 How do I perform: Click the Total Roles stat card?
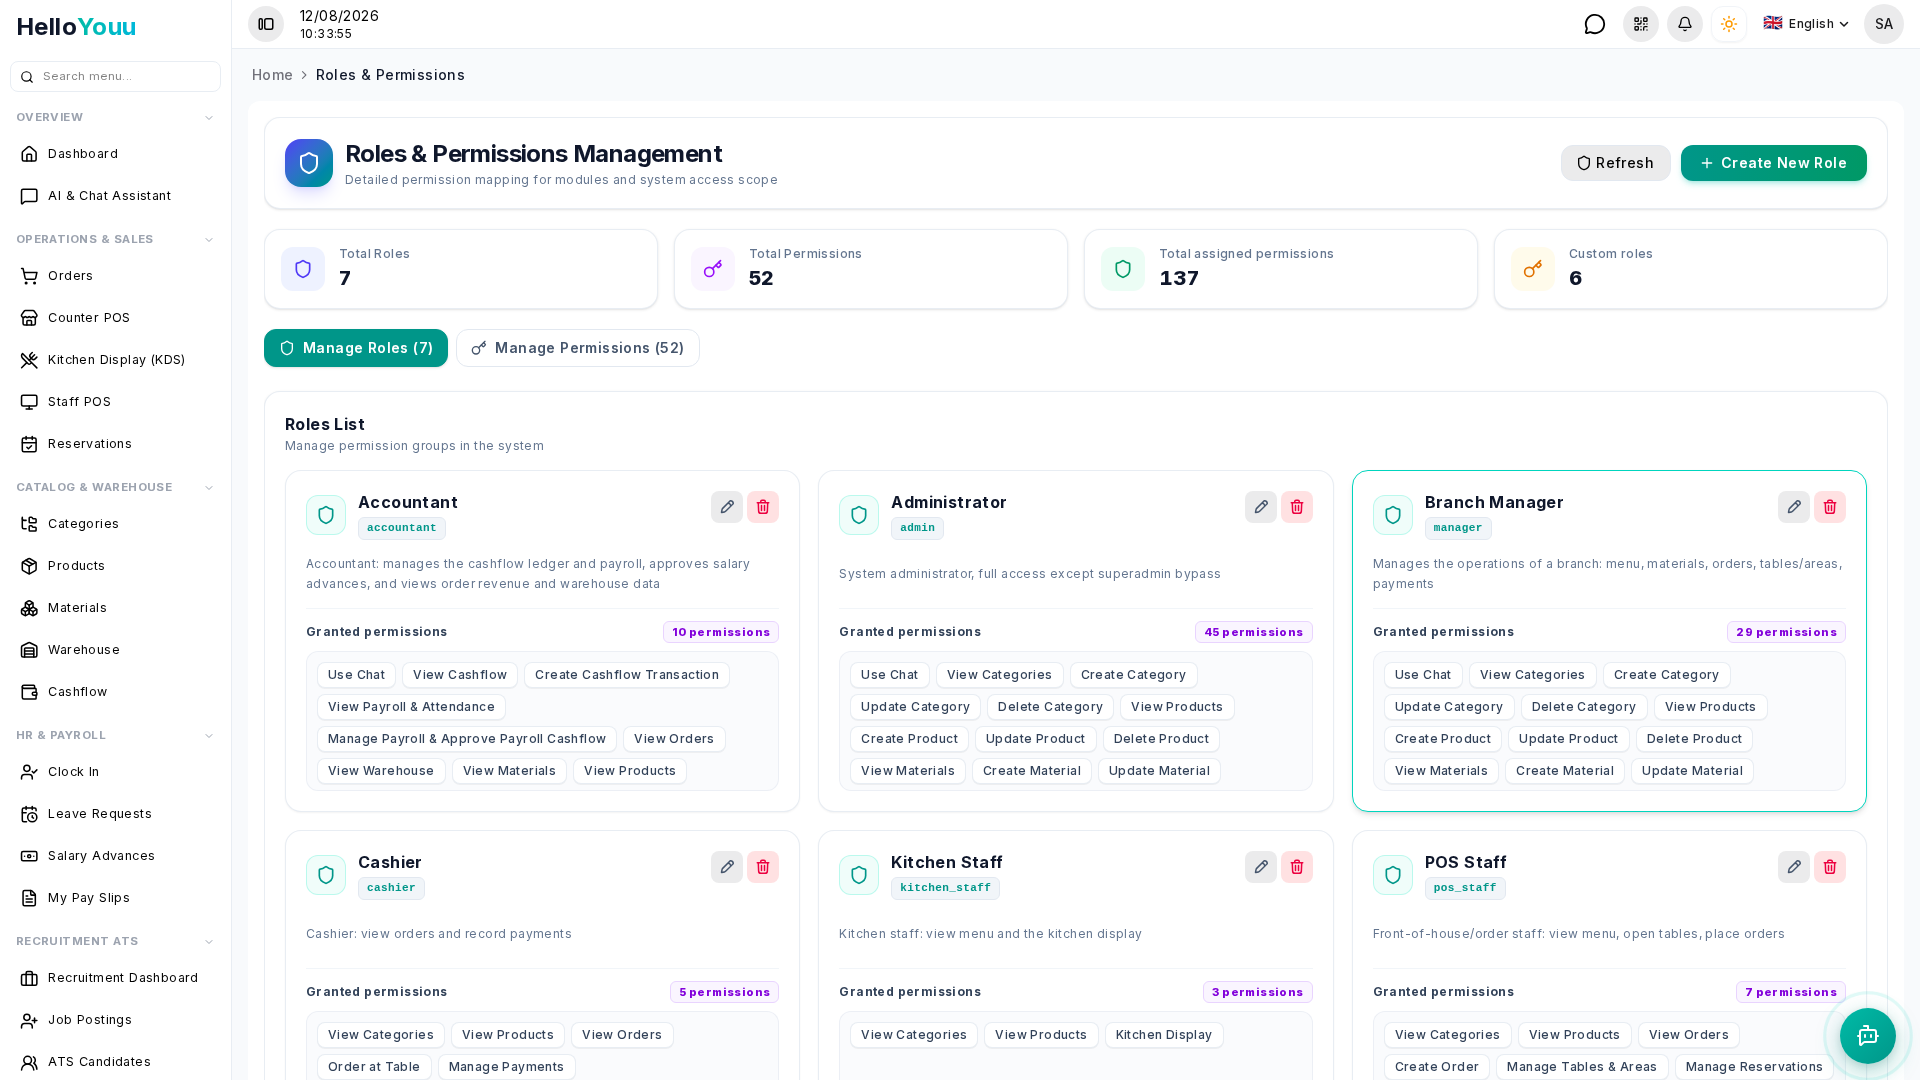click(461, 269)
